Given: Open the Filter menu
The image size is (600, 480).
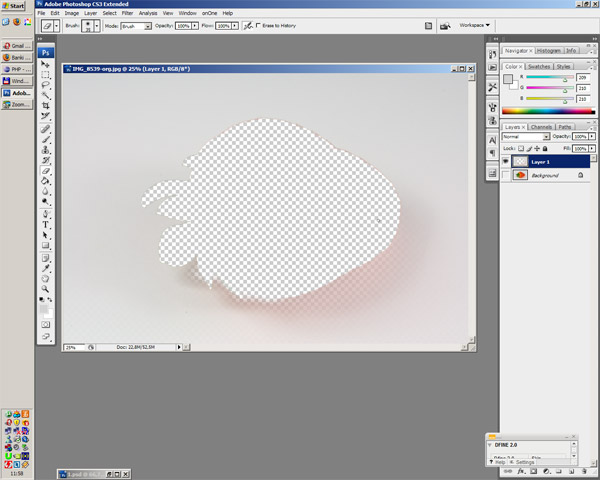Looking at the screenshot, I should click(x=127, y=13).
